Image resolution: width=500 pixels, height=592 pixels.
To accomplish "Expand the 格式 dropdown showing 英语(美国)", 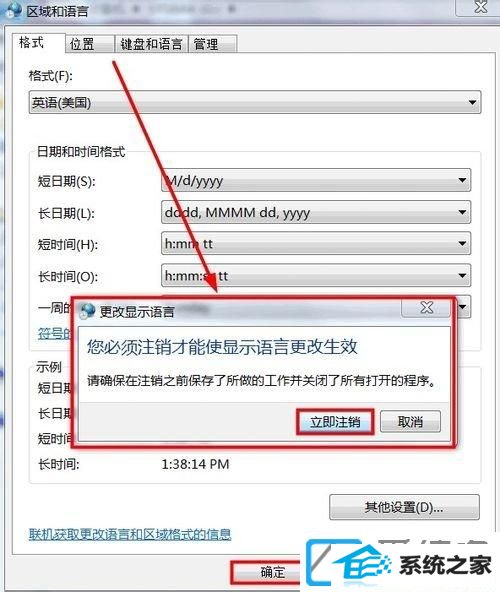I will pyautogui.click(x=255, y=102).
